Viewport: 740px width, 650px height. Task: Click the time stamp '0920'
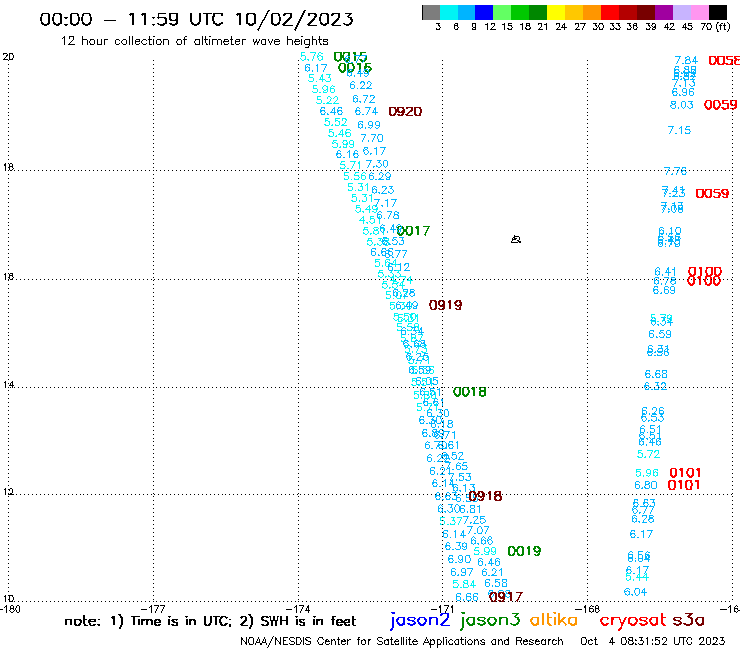click(405, 111)
